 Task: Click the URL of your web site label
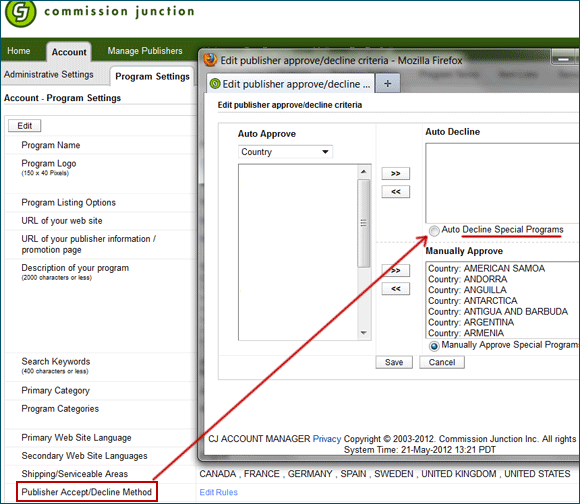click(x=62, y=220)
